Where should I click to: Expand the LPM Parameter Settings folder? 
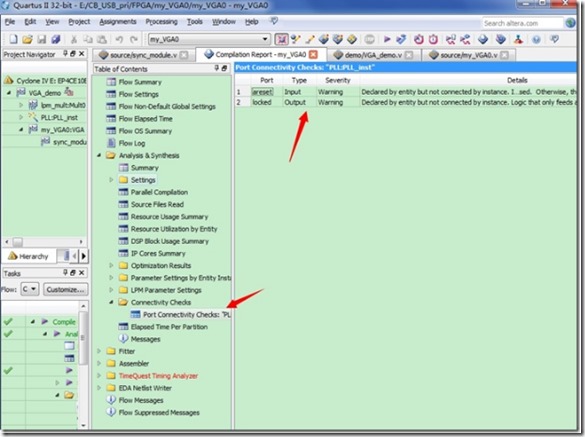tap(111, 290)
